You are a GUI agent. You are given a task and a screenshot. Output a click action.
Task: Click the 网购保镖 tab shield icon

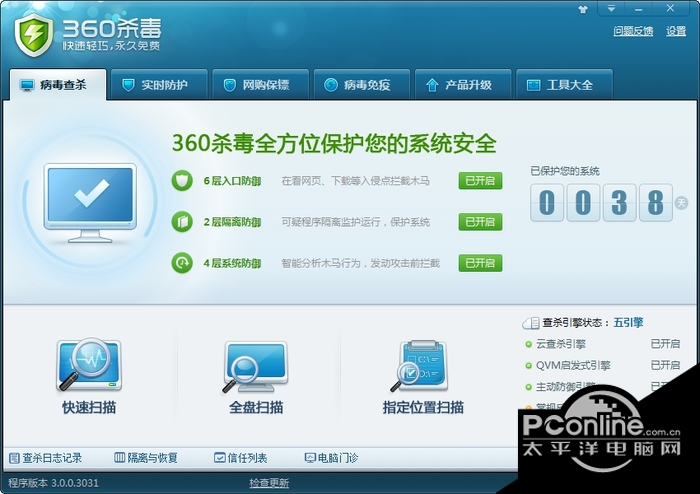click(x=230, y=85)
